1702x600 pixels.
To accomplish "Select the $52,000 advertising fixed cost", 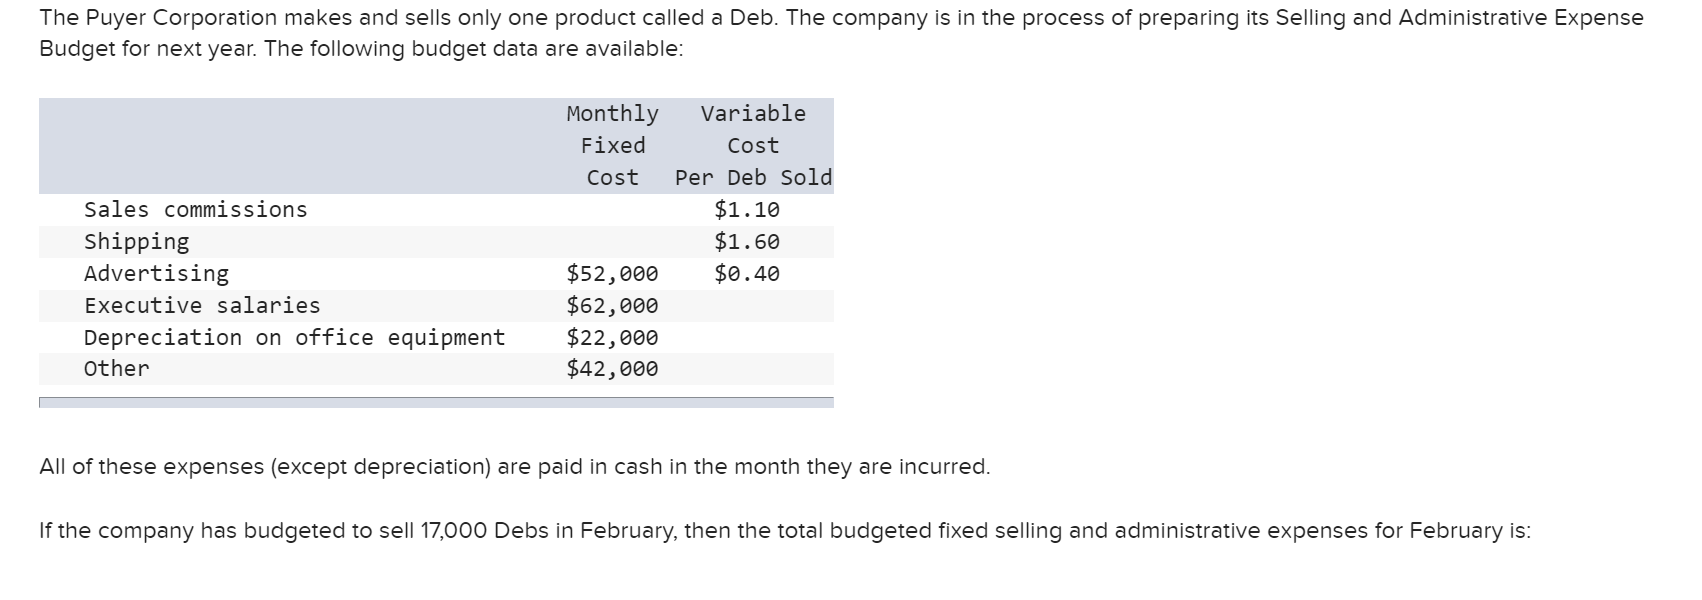I will [612, 274].
